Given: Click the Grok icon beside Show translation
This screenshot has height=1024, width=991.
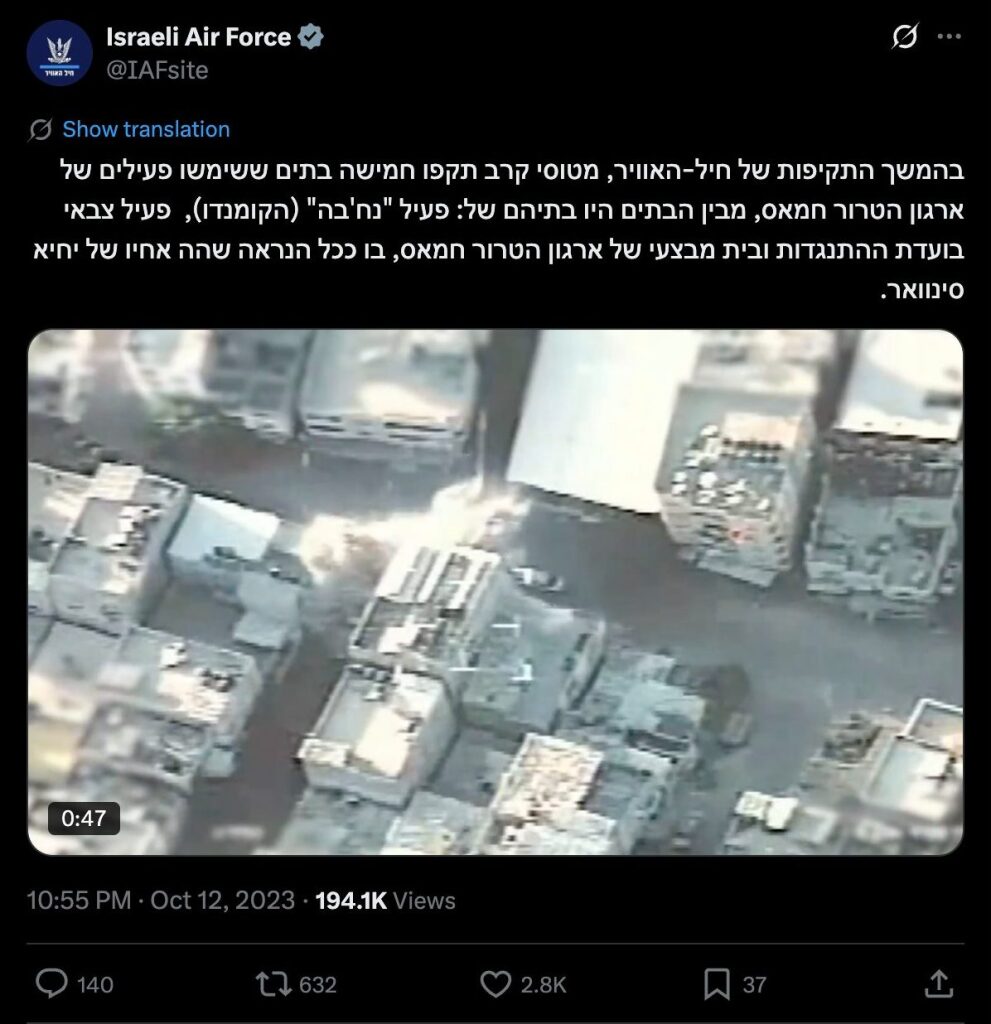Looking at the screenshot, I should click(41, 129).
